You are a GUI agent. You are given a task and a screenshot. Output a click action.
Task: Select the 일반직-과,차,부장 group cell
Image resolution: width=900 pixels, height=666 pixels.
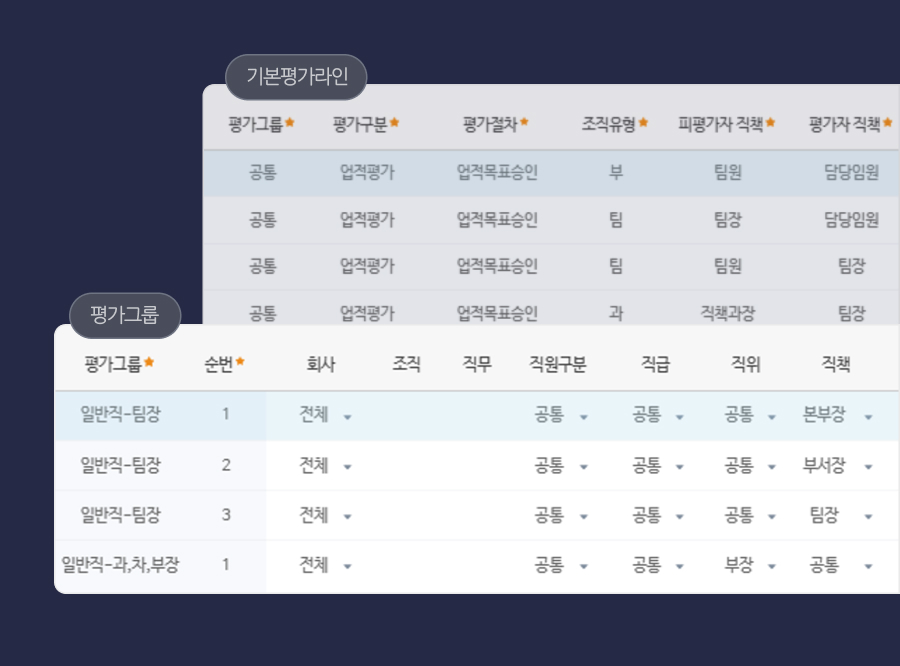(121, 565)
